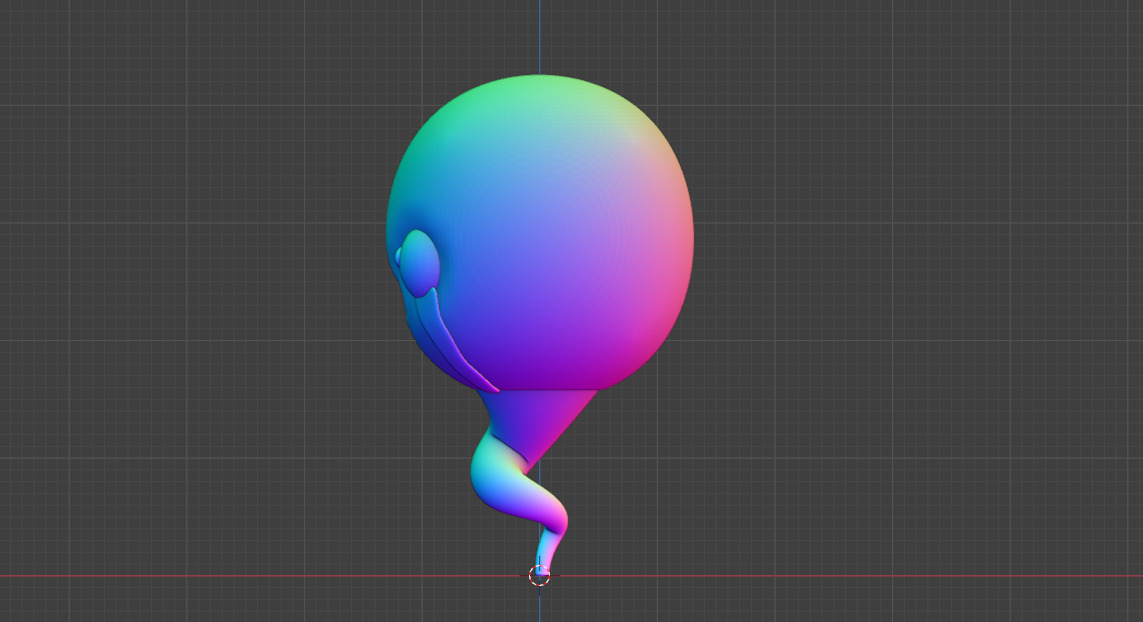The width and height of the screenshot is (1143, 622).
Task: Click the 3D cursor at the origin
Action: pos(539,575)
